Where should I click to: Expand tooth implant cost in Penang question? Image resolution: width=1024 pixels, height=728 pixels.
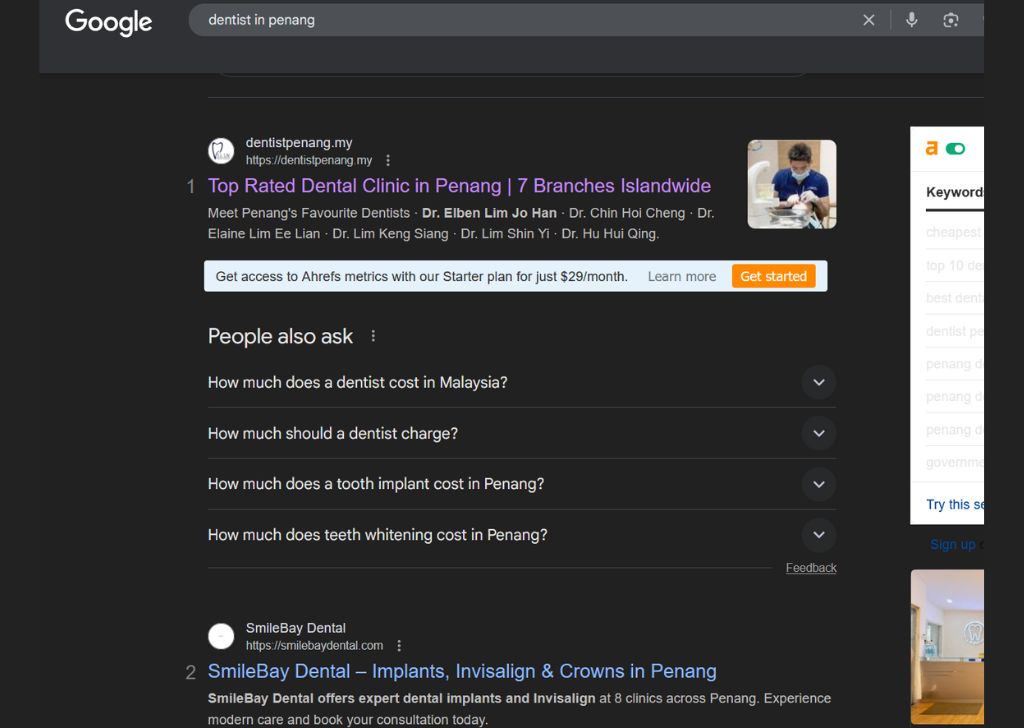(x=522, y=484)
